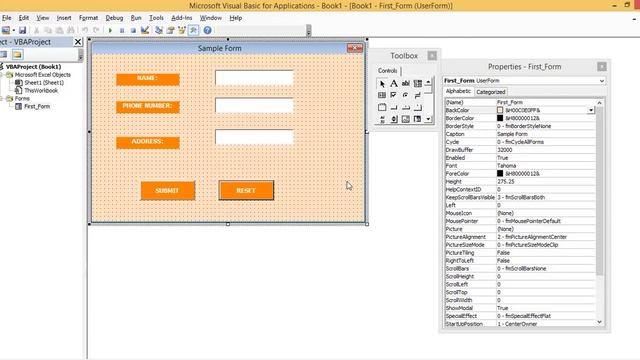Viewport: 640px width, 360px height.
Task: Open the Tools menu
Action: click(156, 18)
